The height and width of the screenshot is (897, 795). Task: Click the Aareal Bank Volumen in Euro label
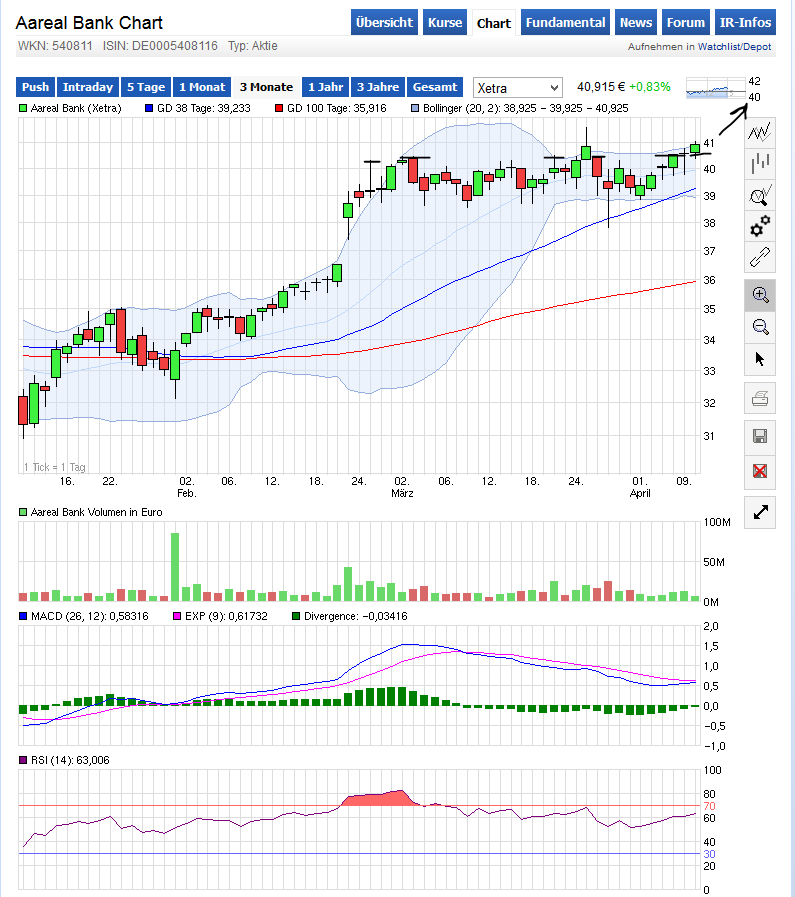pyautogui.click(x=97, y=513)
